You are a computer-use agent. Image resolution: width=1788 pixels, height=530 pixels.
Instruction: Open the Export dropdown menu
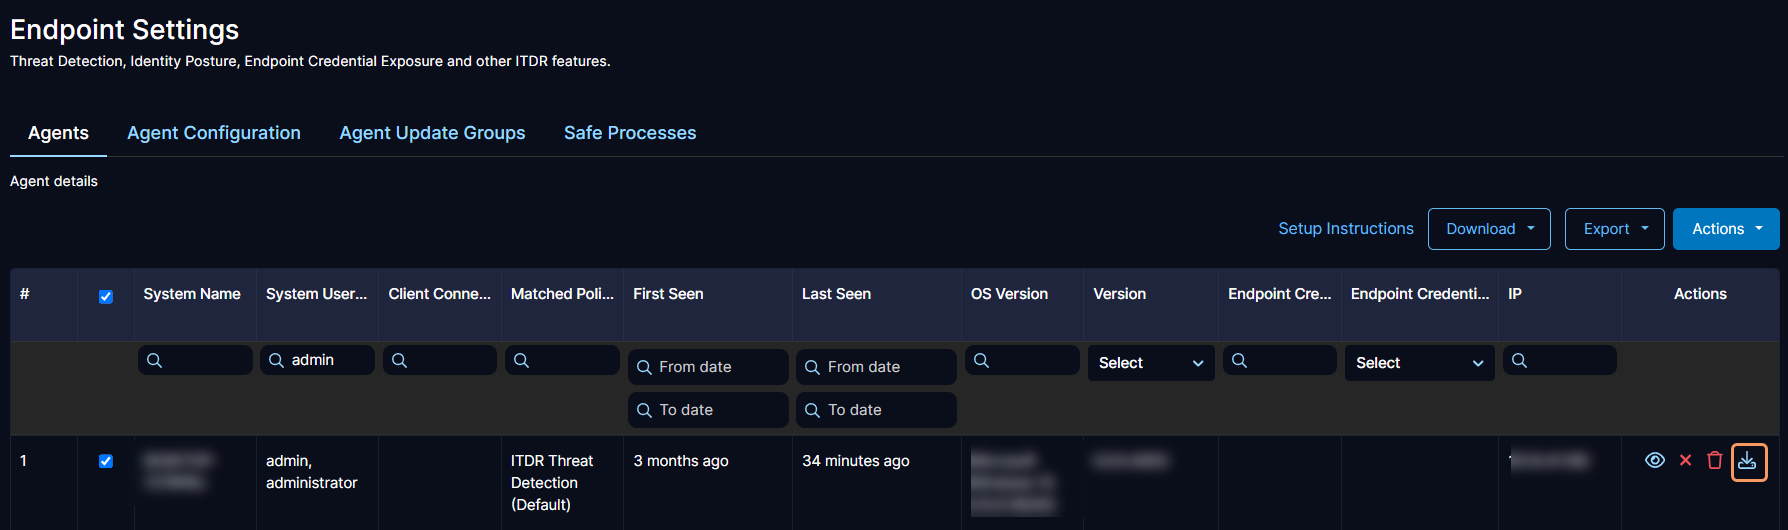tap(1614, 229)
